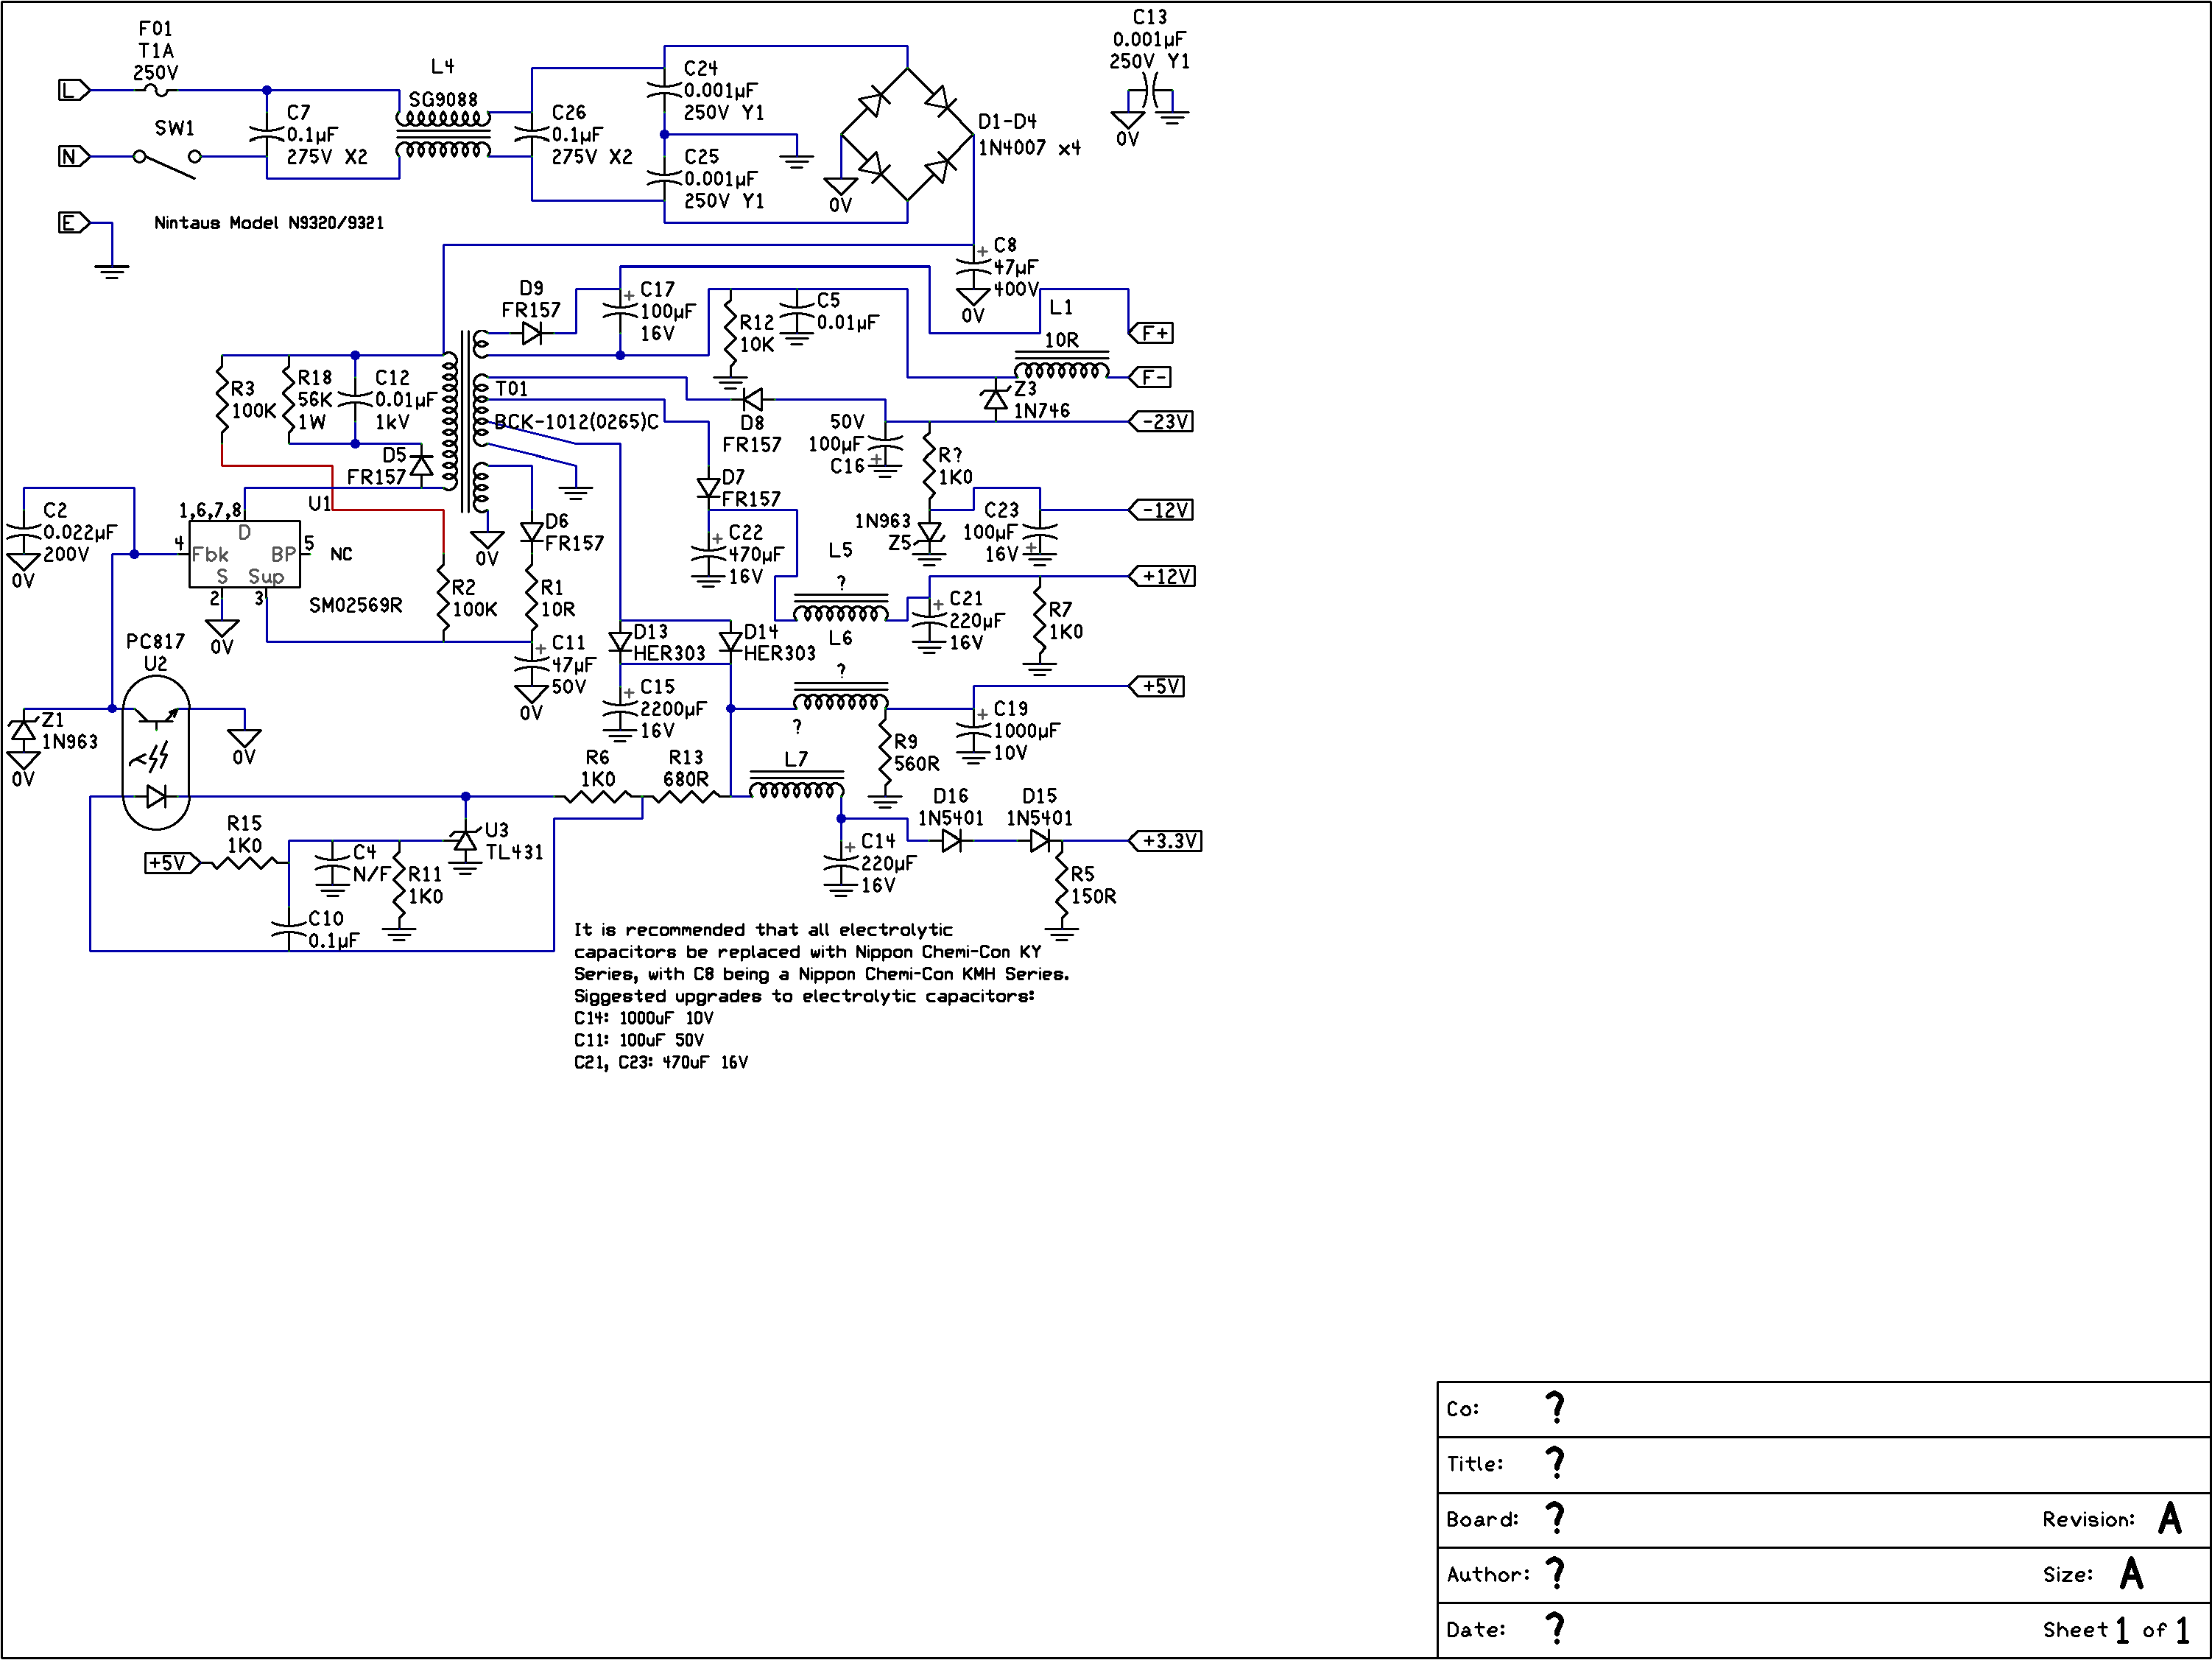The height and width of the screenshot is (1660, 2212).
Task: Click the SW1 switch symbol
Action: click(167, 162)
